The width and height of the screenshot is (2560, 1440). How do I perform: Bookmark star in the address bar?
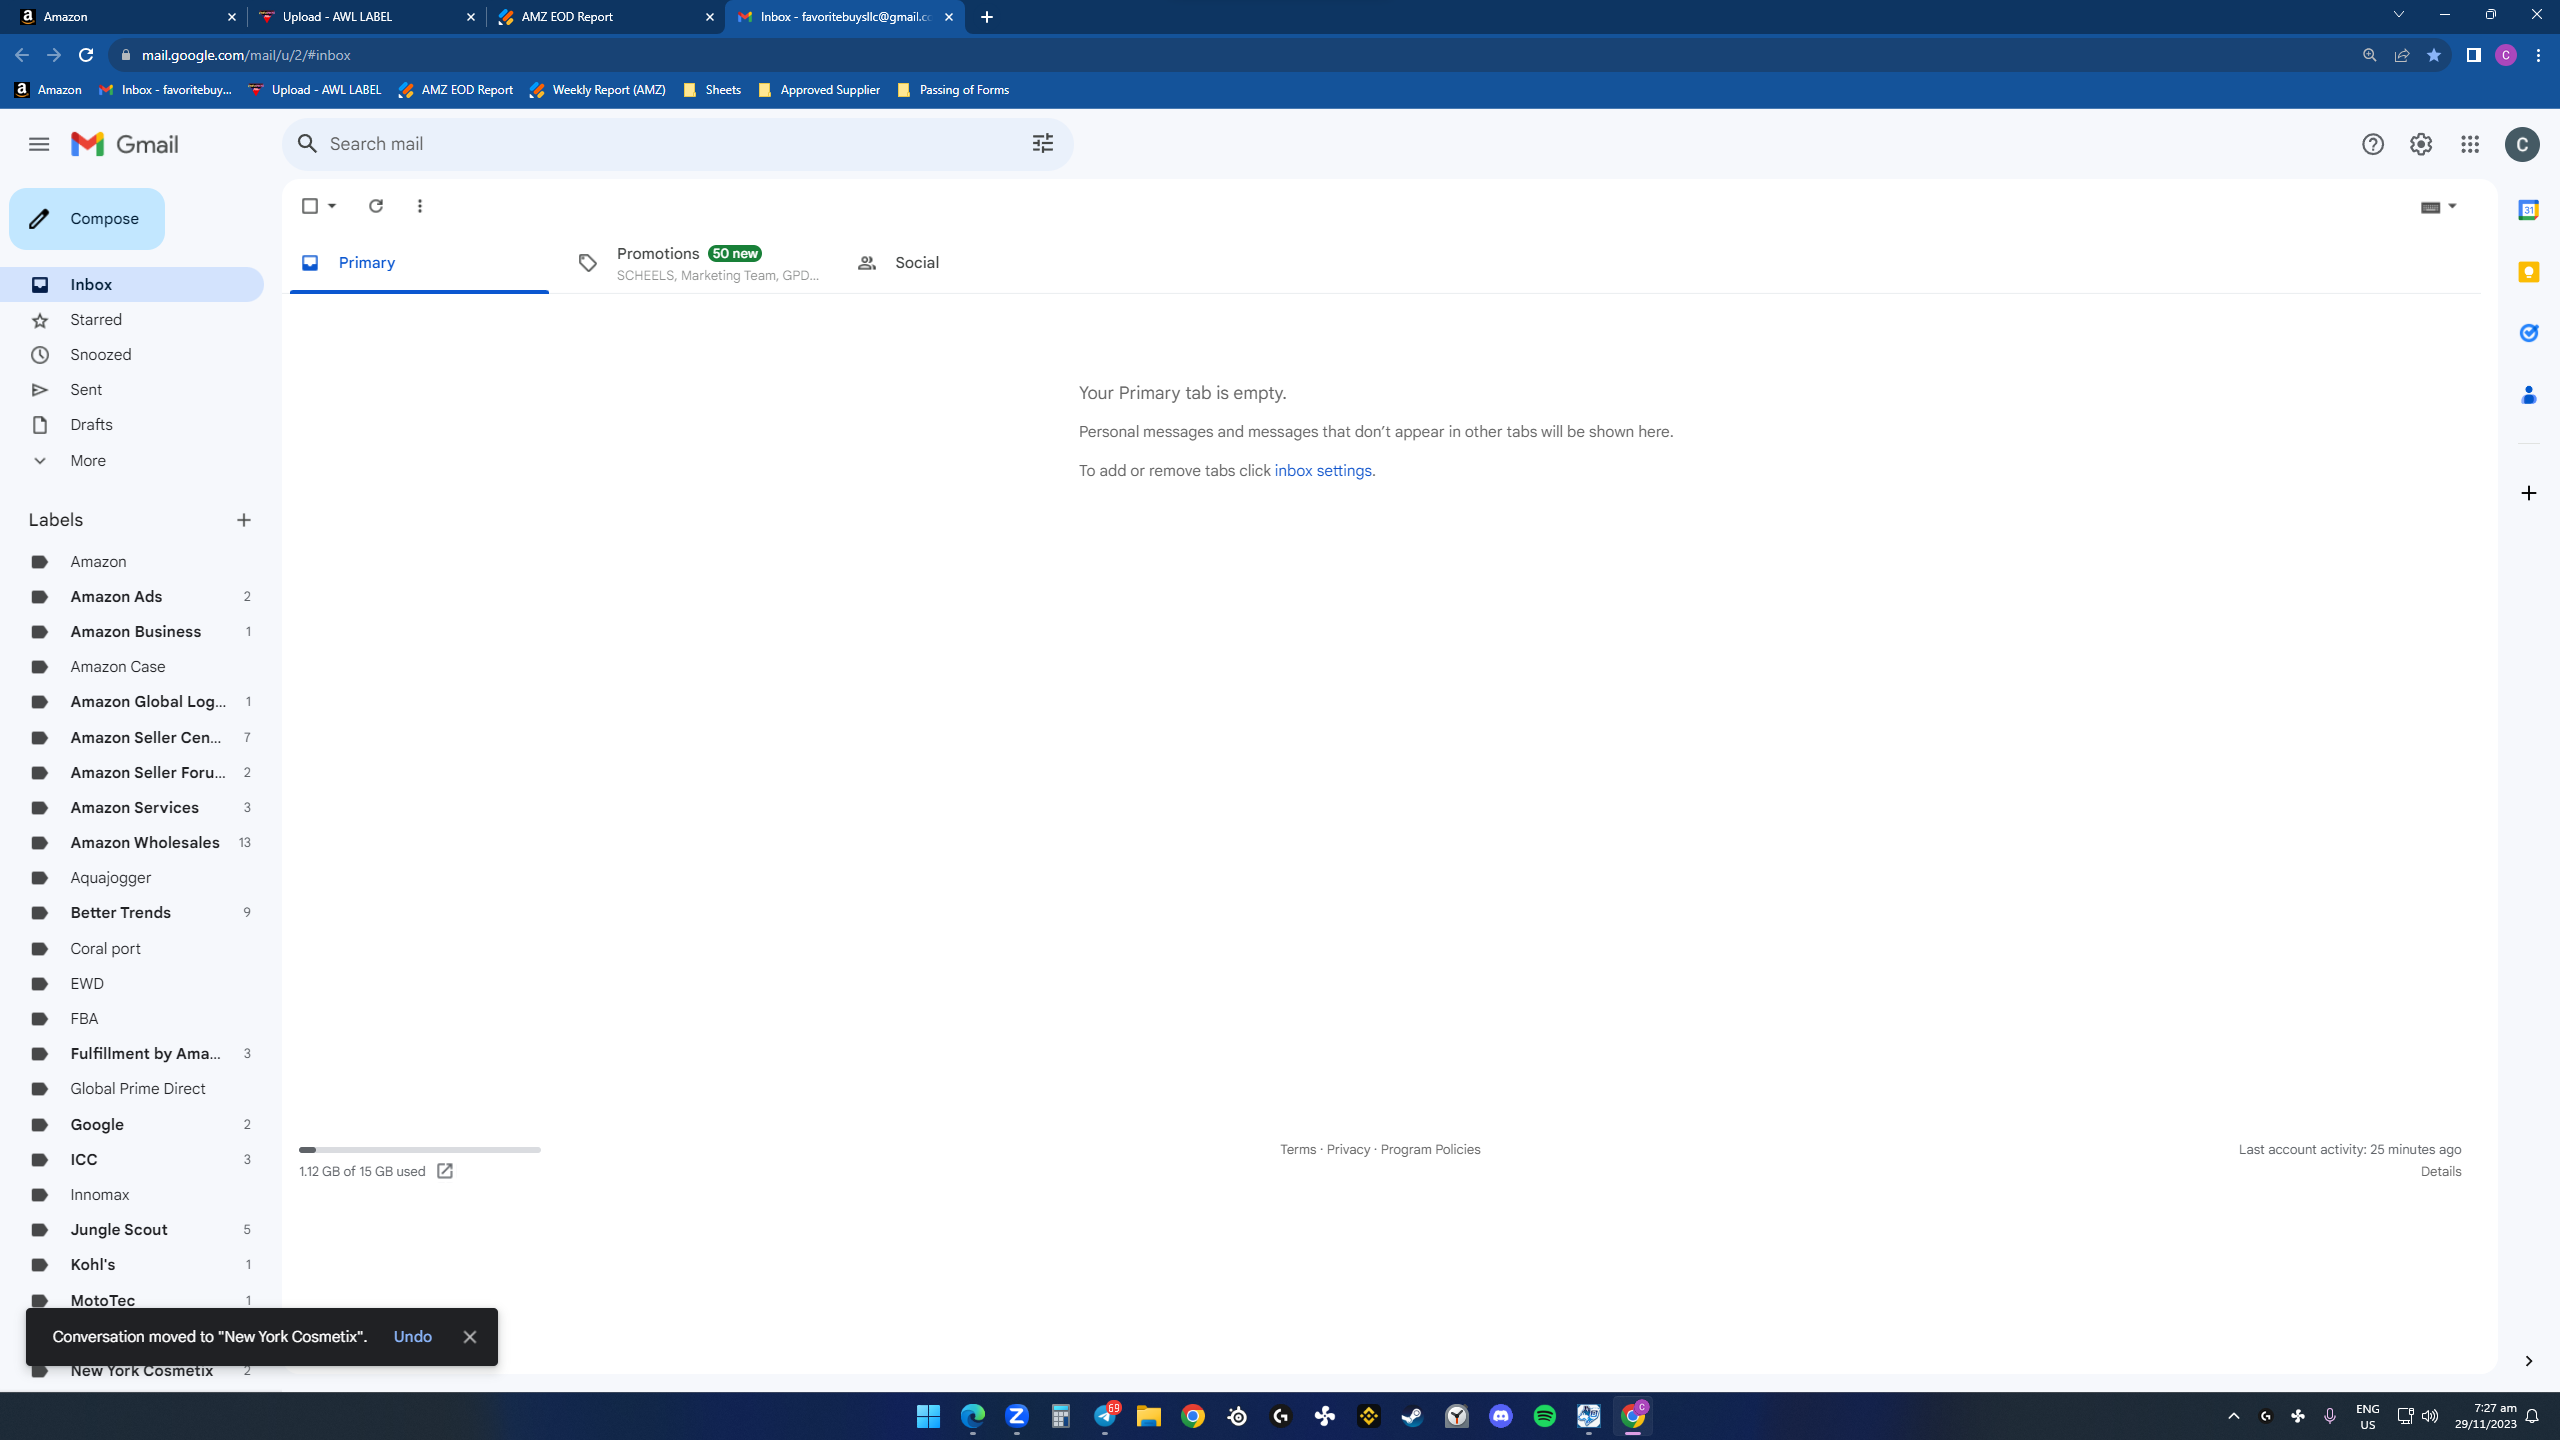[2433, 55]
